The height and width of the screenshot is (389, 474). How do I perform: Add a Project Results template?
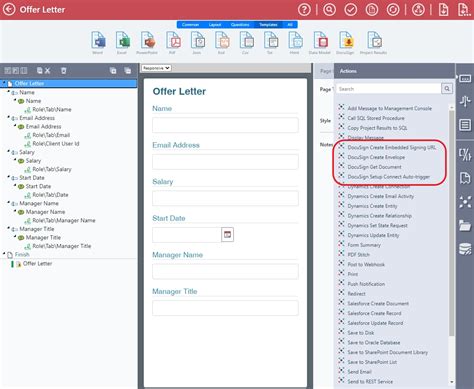tap(374, 43)
